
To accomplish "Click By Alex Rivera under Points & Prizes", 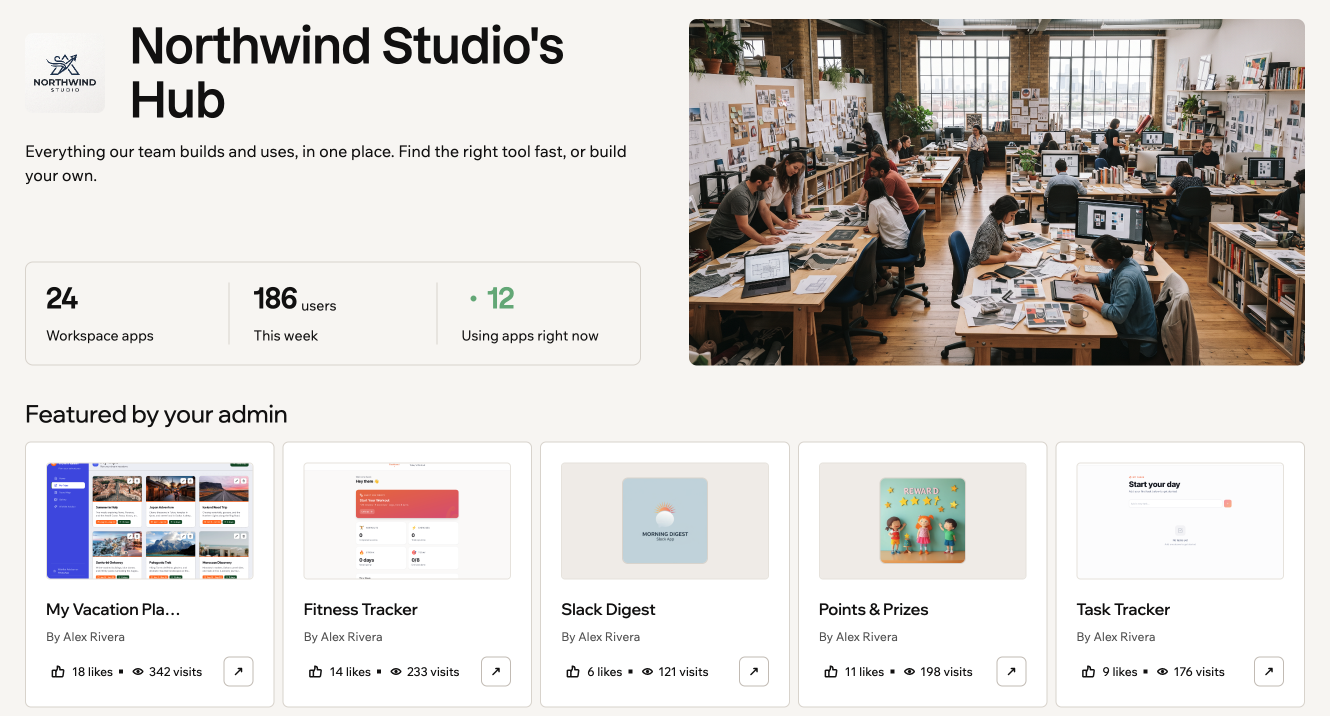I will click(858, 637).
